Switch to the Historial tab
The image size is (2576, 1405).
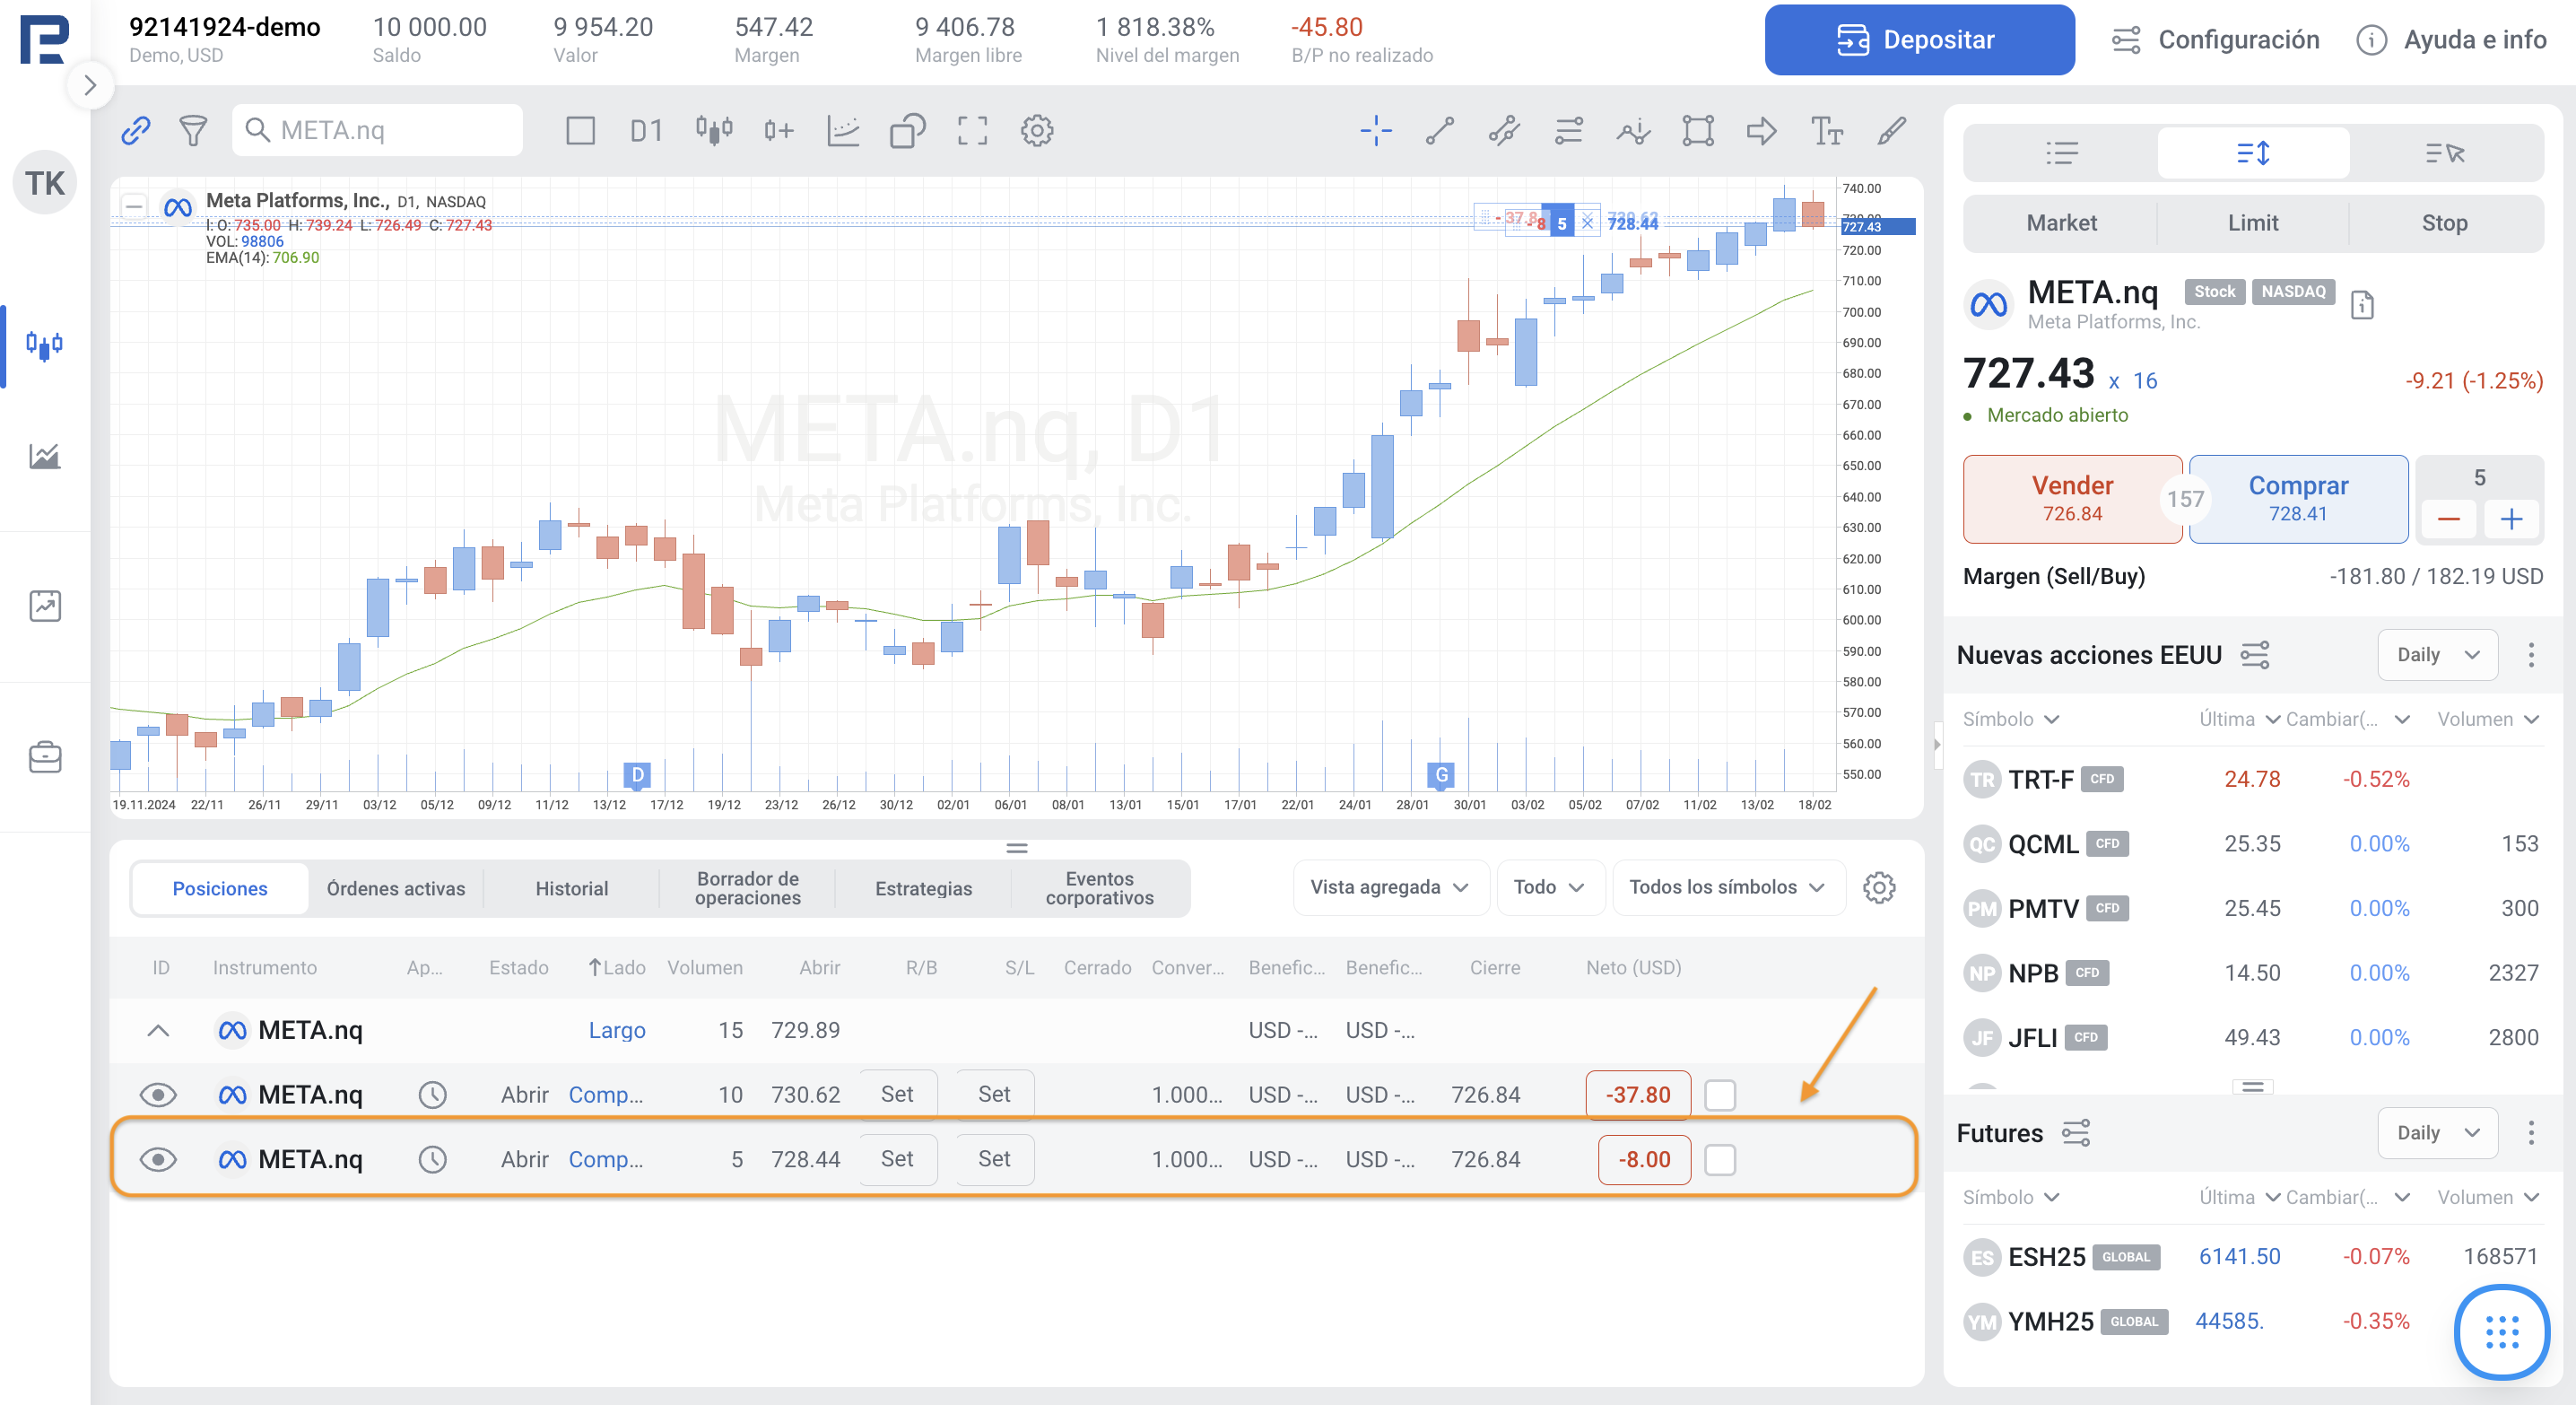(x=571, y=888)
